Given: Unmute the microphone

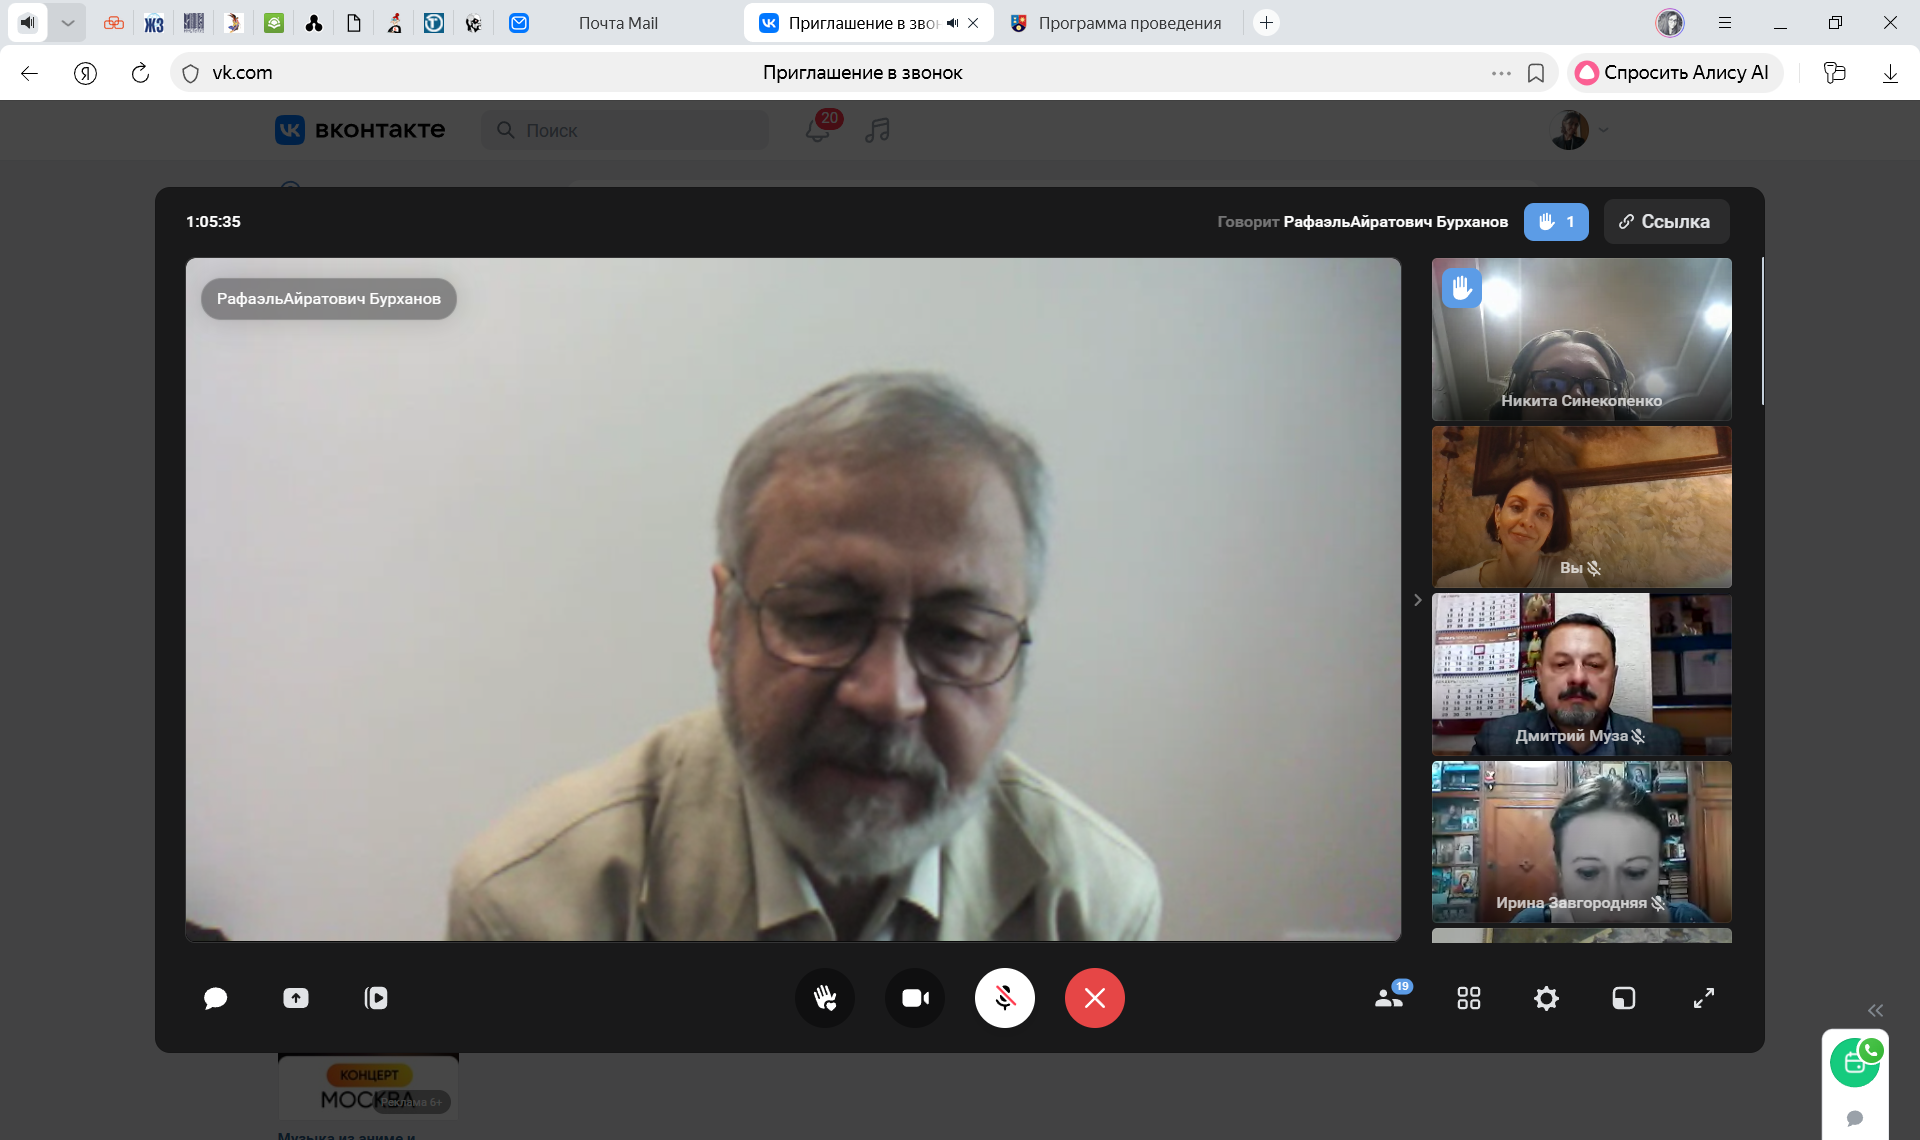Looking at the screenshot, I should pyautogui.click(x=1005, y=998).
